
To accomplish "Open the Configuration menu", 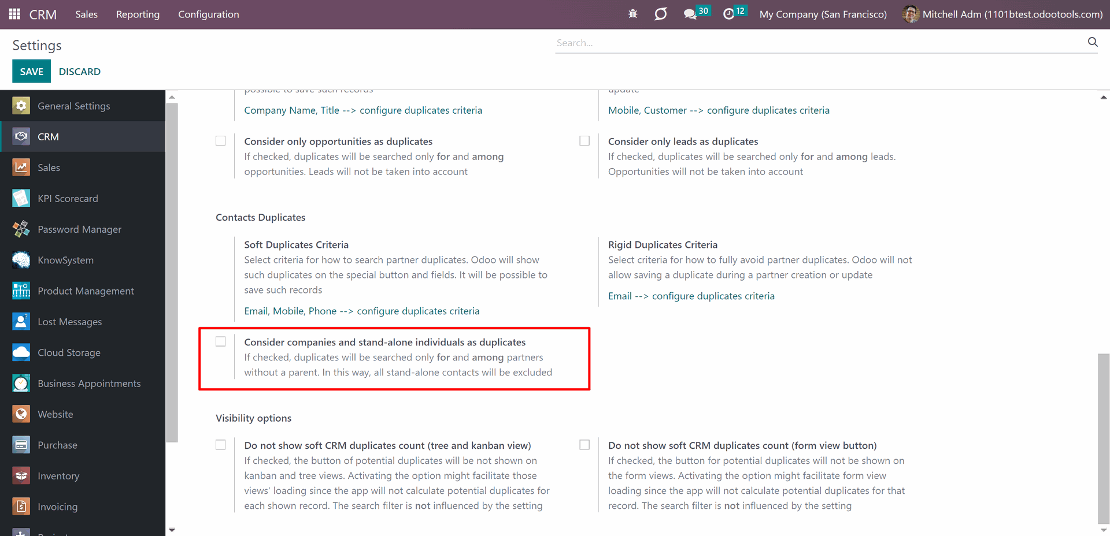I will [209, 14].
